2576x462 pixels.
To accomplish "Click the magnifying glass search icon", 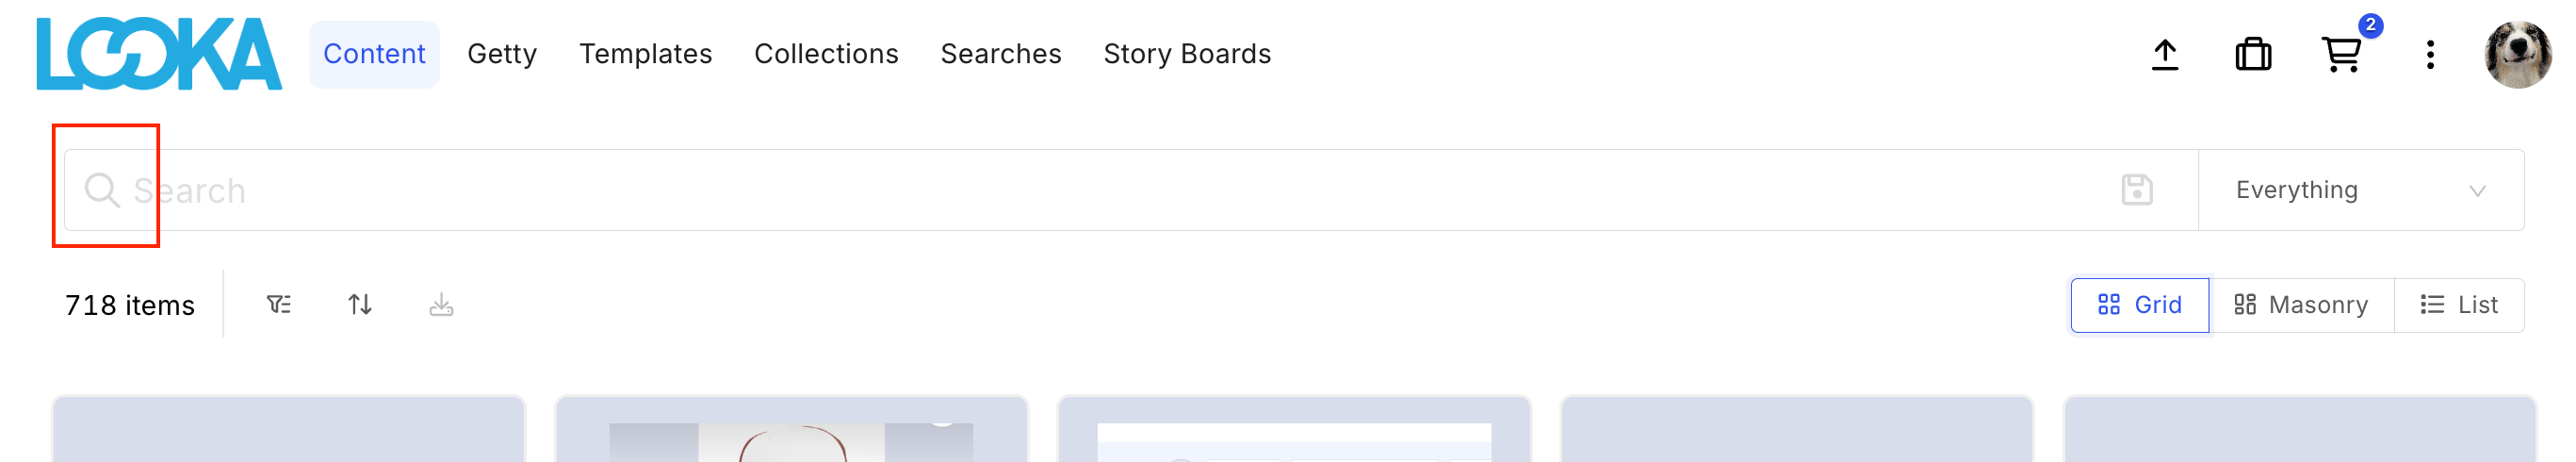I will pos(102,190).
